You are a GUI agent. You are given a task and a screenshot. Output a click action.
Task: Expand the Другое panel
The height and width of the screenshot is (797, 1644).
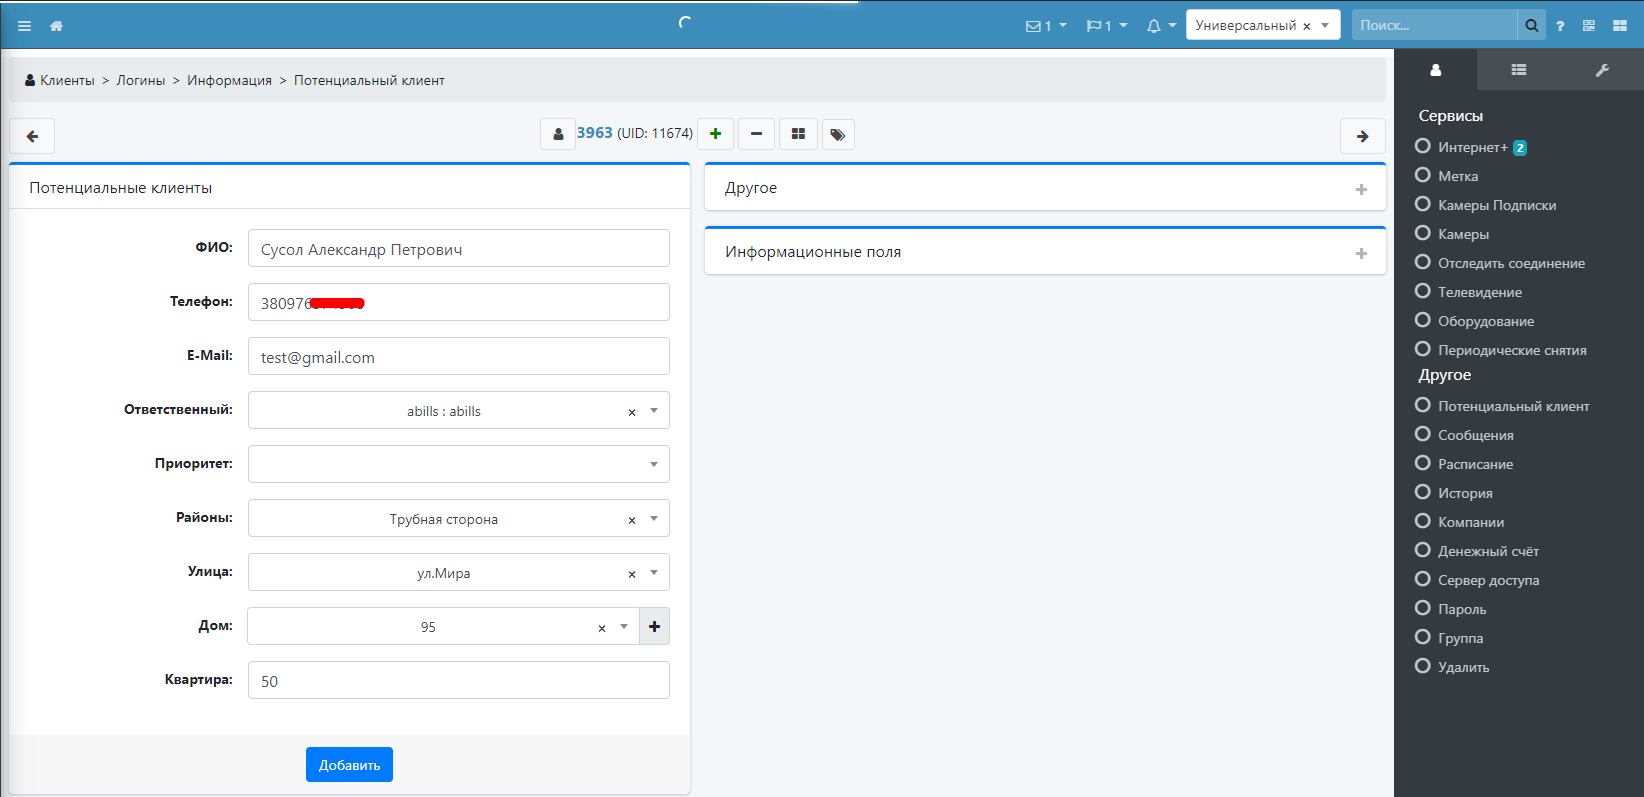click(x=1361, y=189)
